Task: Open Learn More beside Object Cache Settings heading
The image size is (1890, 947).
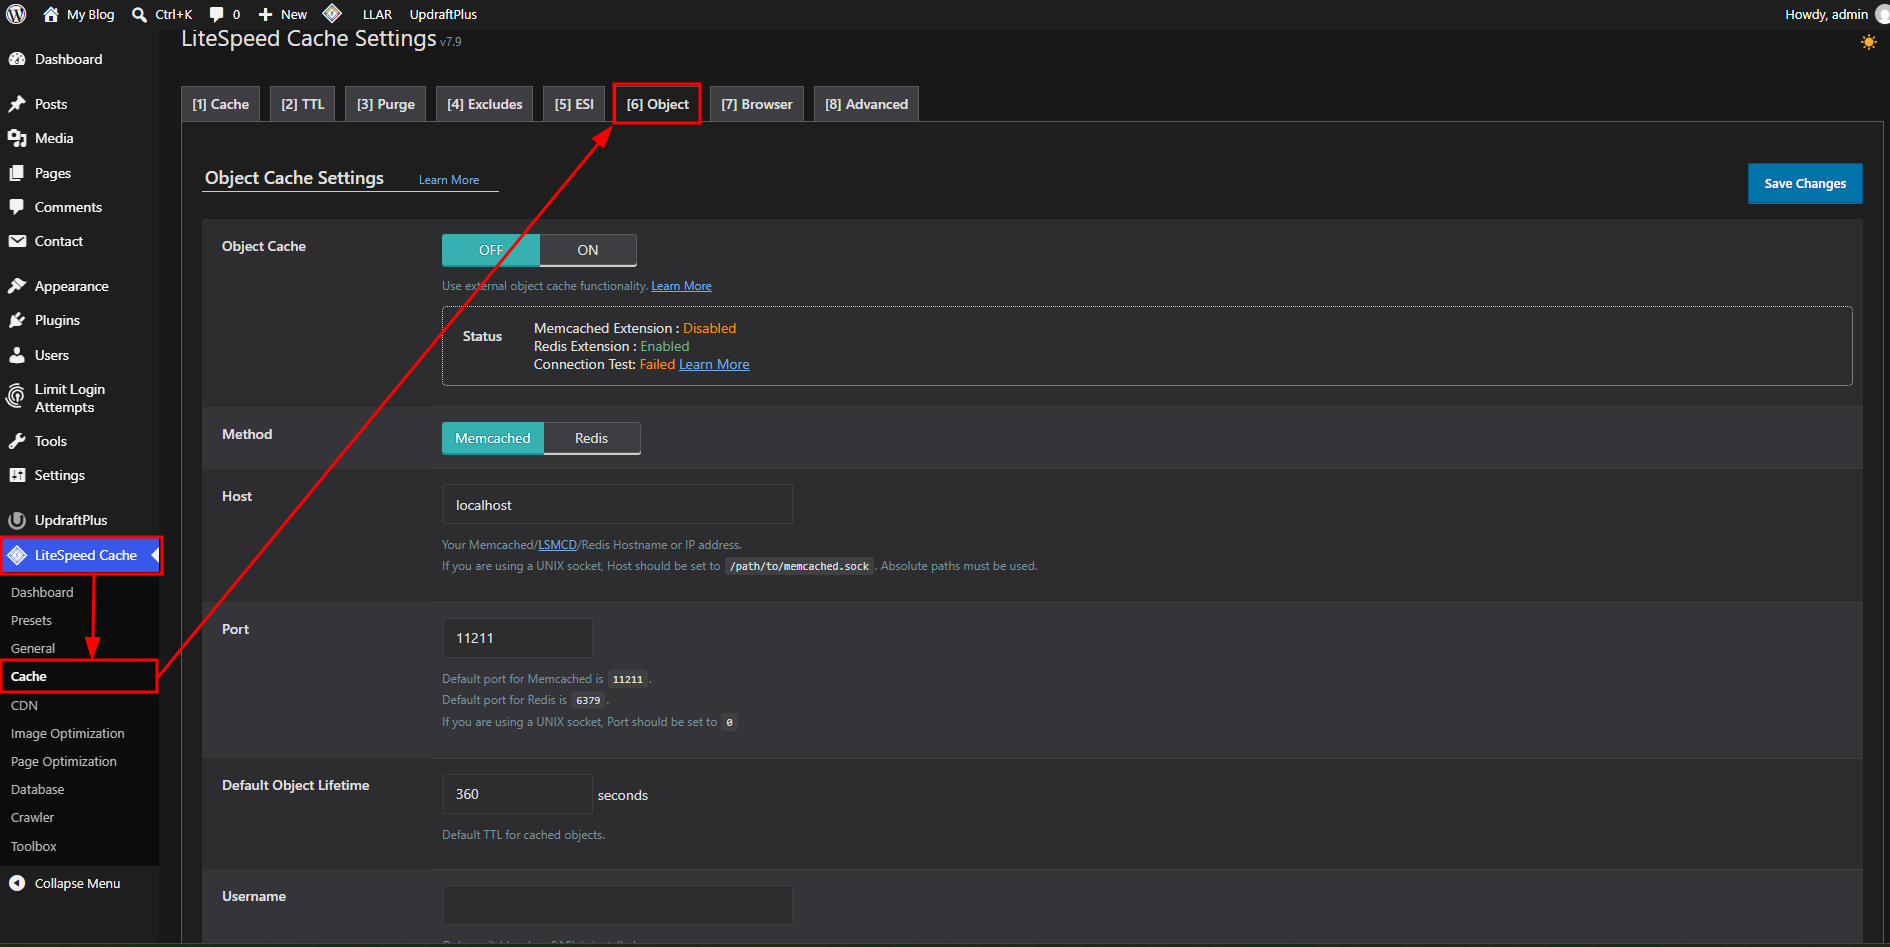Action: [449, 180]
